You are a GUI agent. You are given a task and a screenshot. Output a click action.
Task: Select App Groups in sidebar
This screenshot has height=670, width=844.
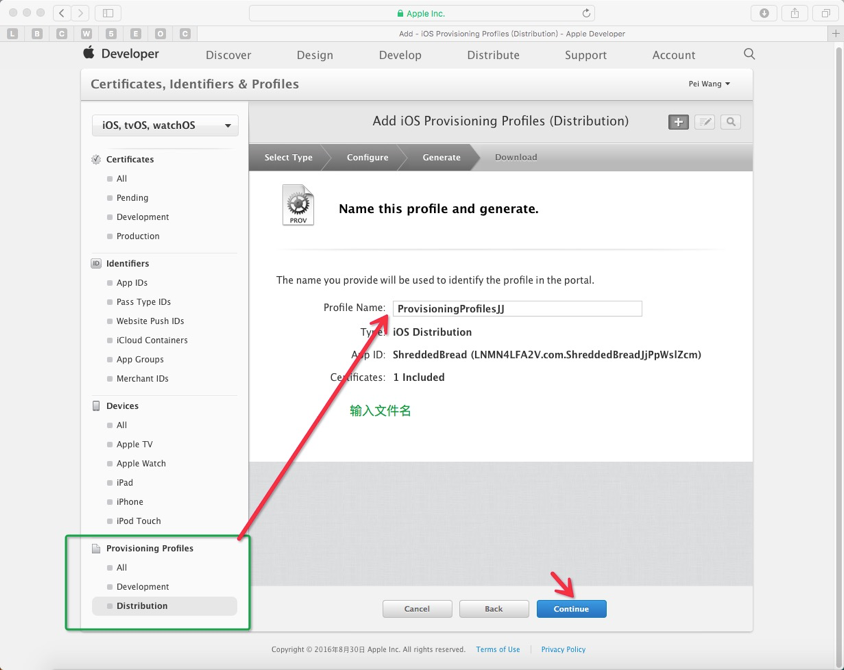(140, 359)
